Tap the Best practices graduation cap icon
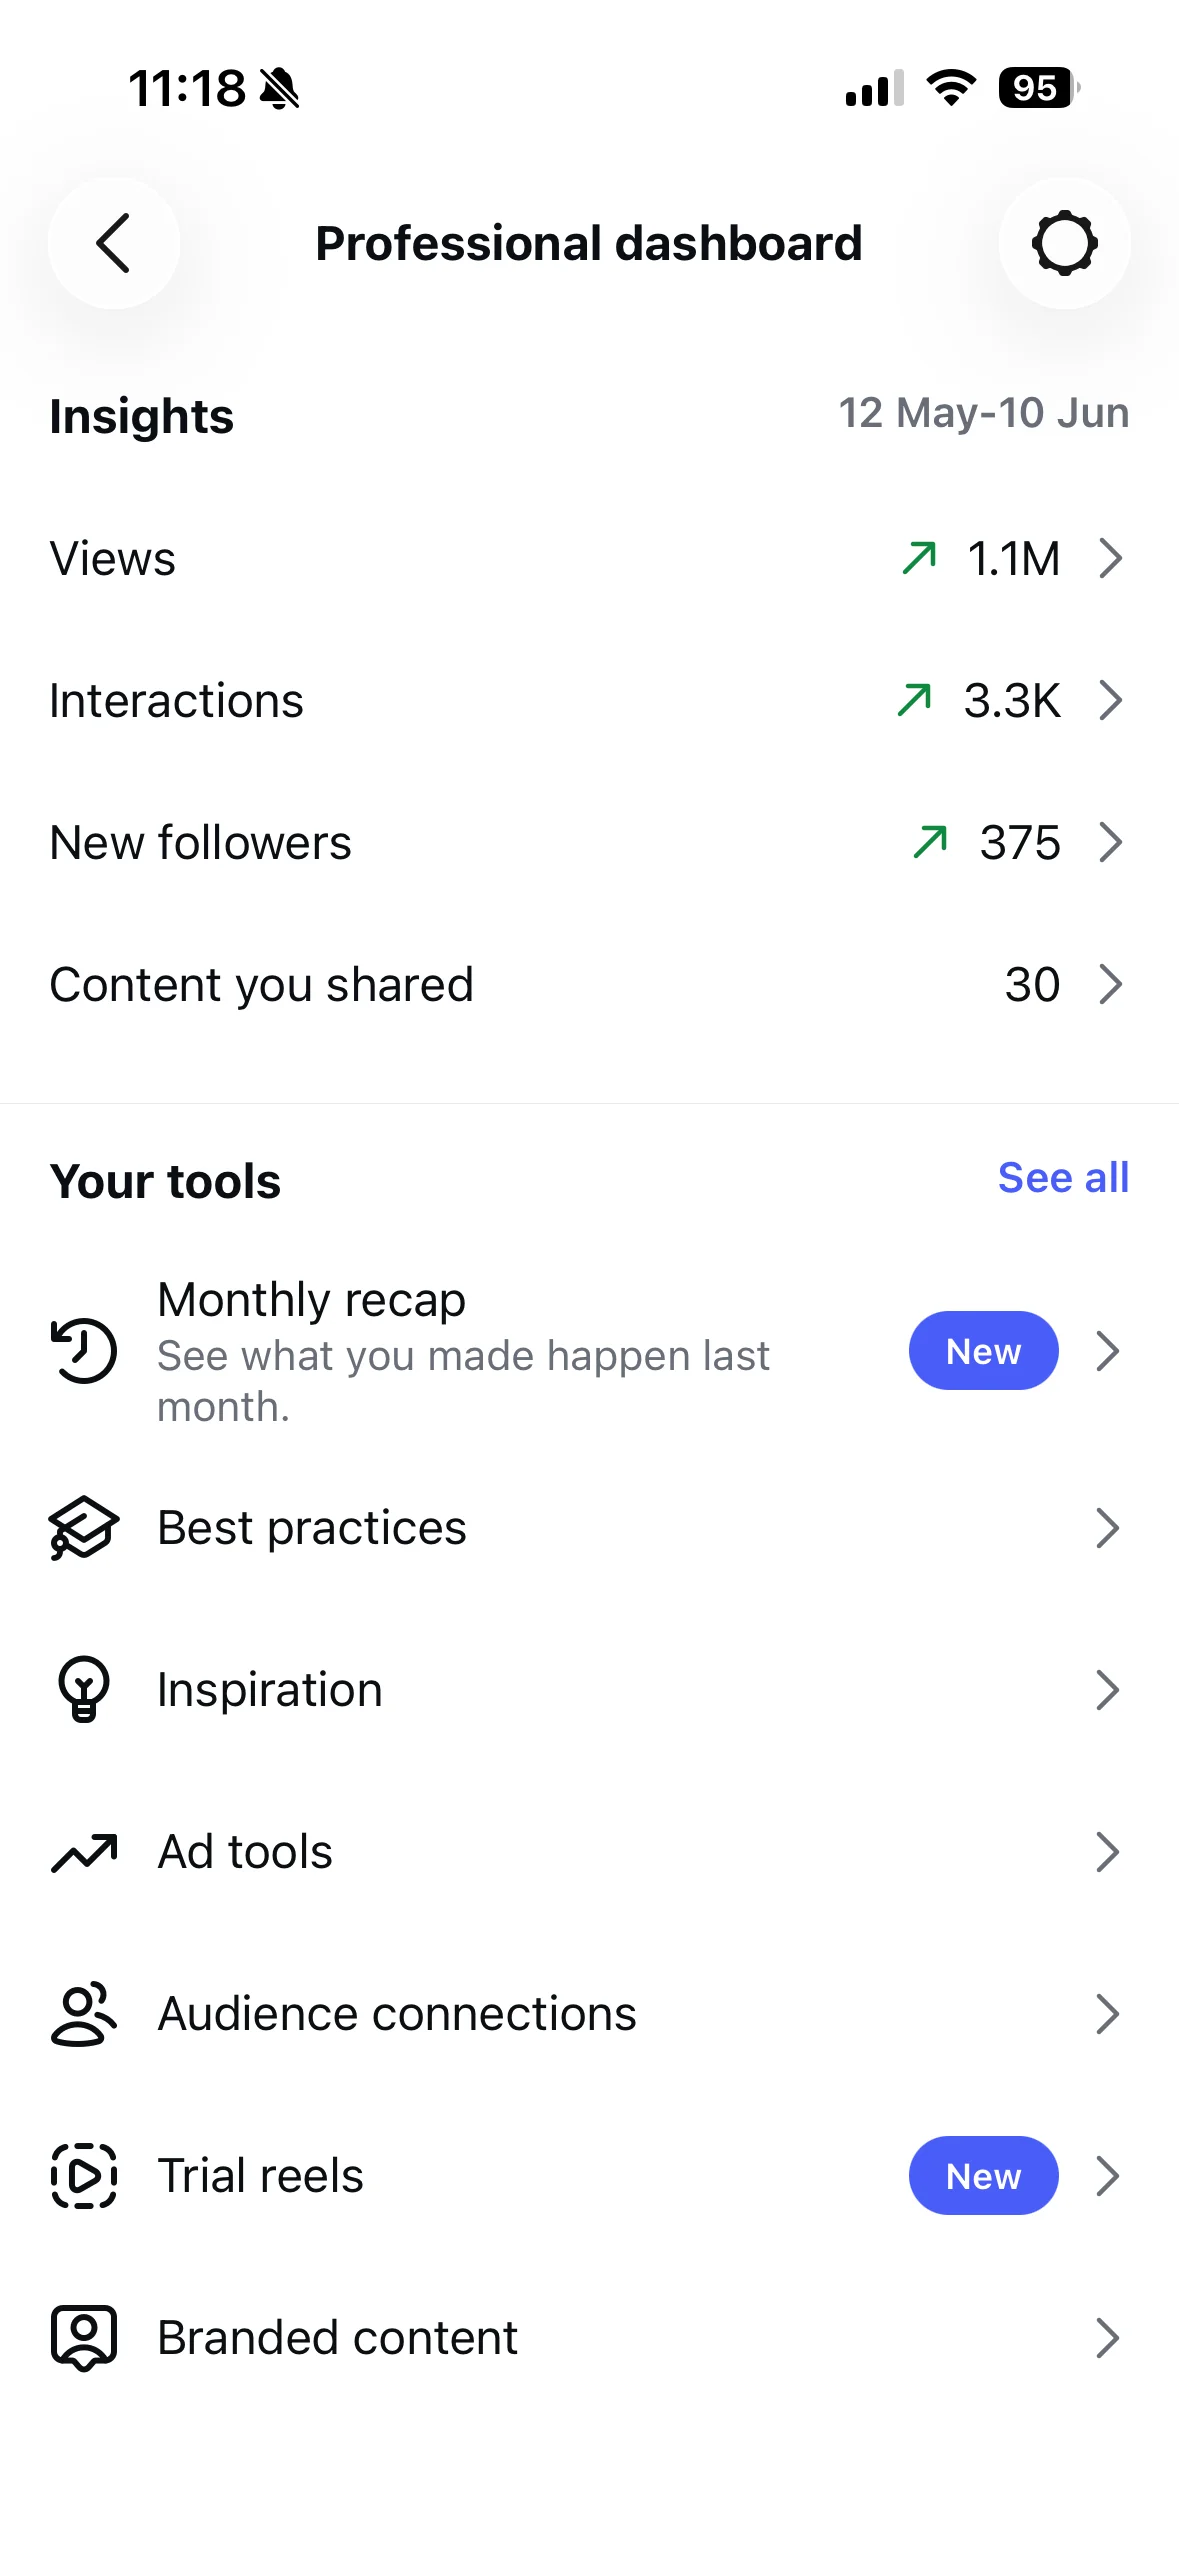 coord(84,1528)
